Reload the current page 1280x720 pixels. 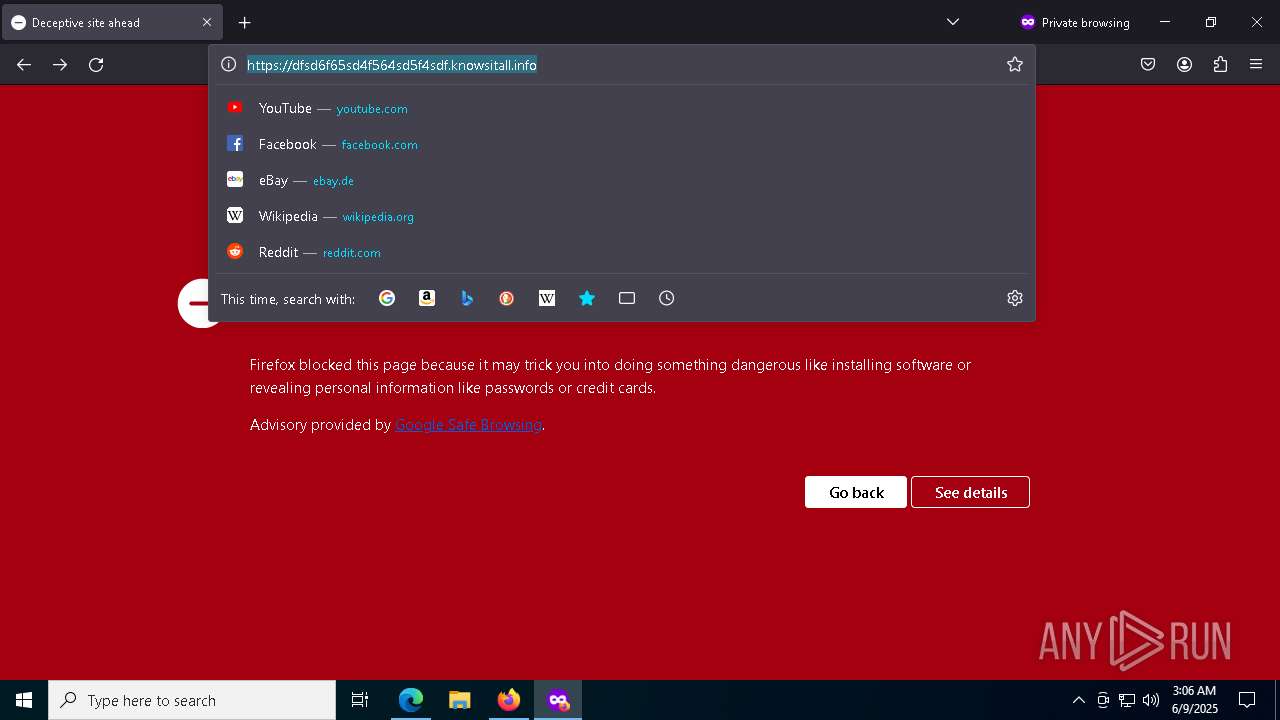pos(96,64)
